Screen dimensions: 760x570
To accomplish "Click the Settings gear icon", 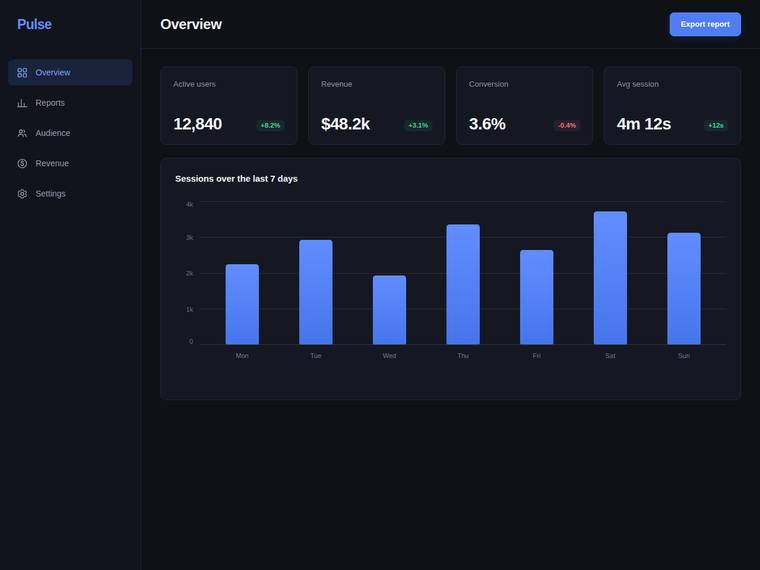I will click(x=22, y=194).
